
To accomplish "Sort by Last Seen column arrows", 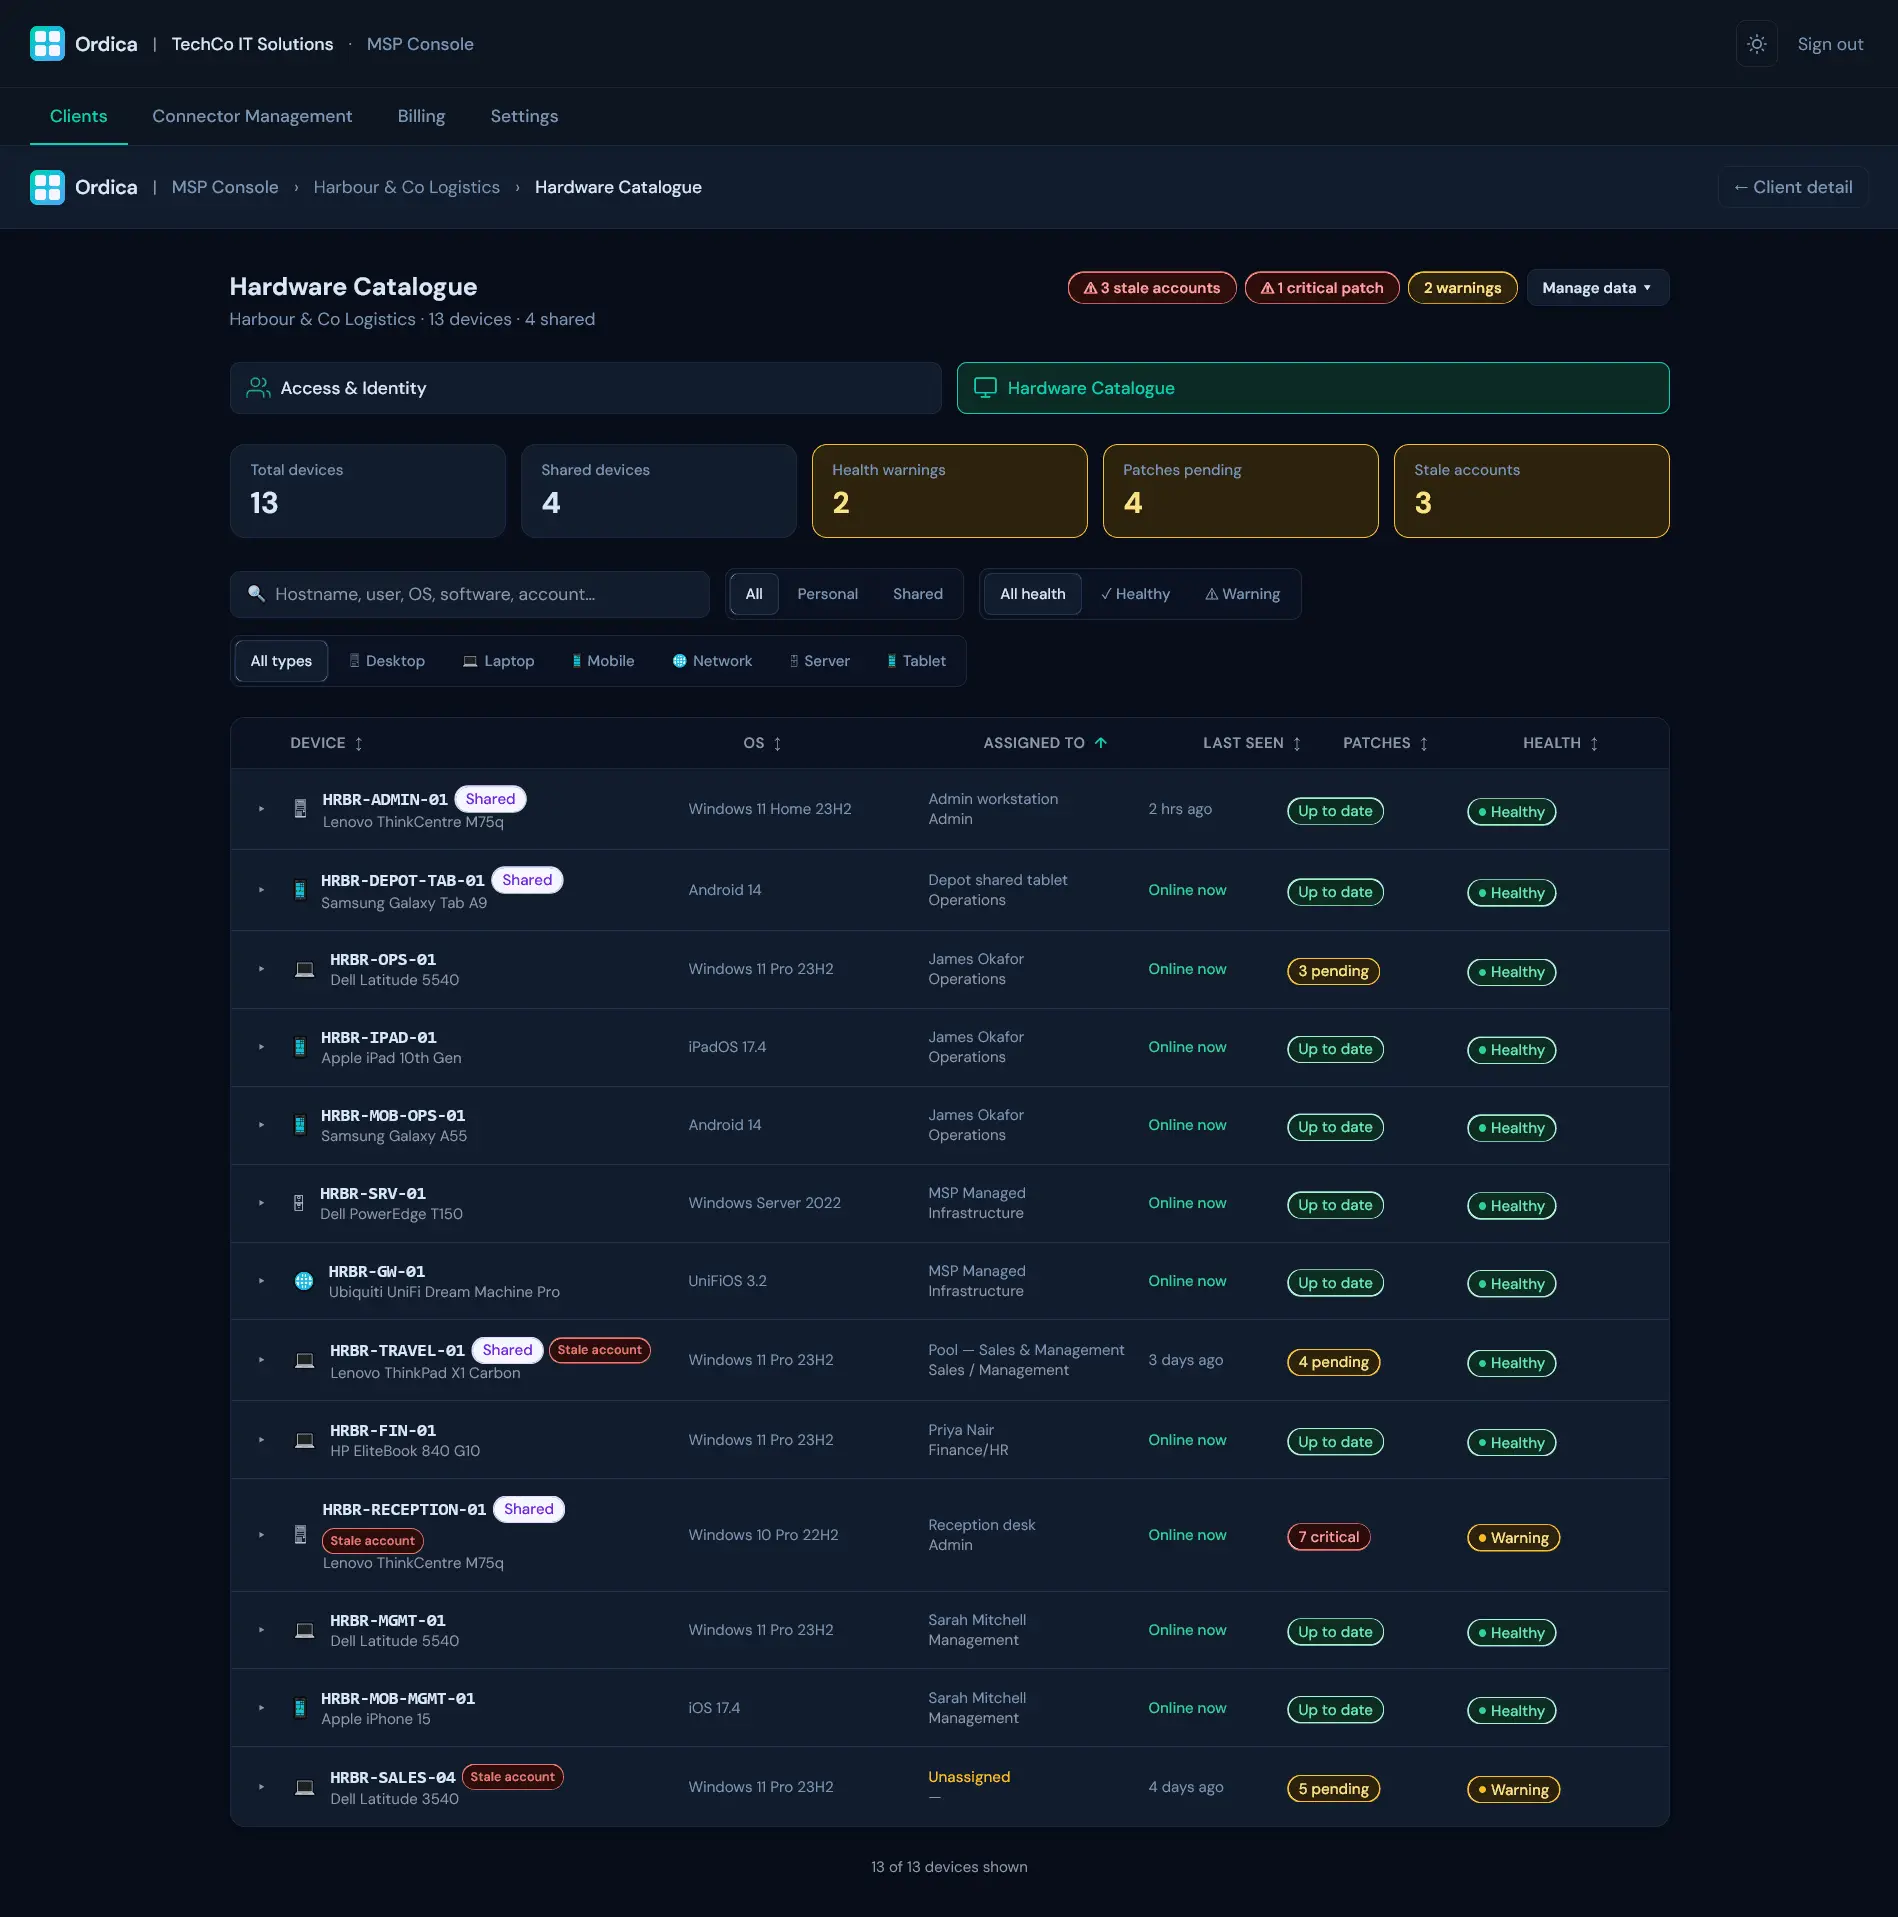I will (1297, 743).
